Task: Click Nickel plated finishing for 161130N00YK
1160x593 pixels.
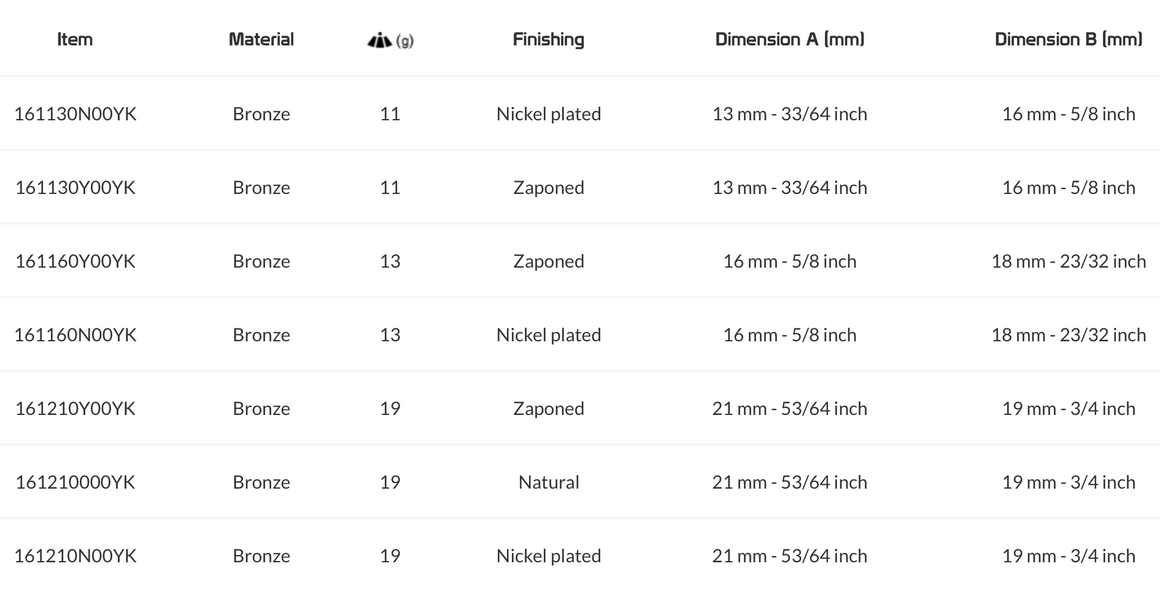Action: pyautogui.click(x=548, y=114)
